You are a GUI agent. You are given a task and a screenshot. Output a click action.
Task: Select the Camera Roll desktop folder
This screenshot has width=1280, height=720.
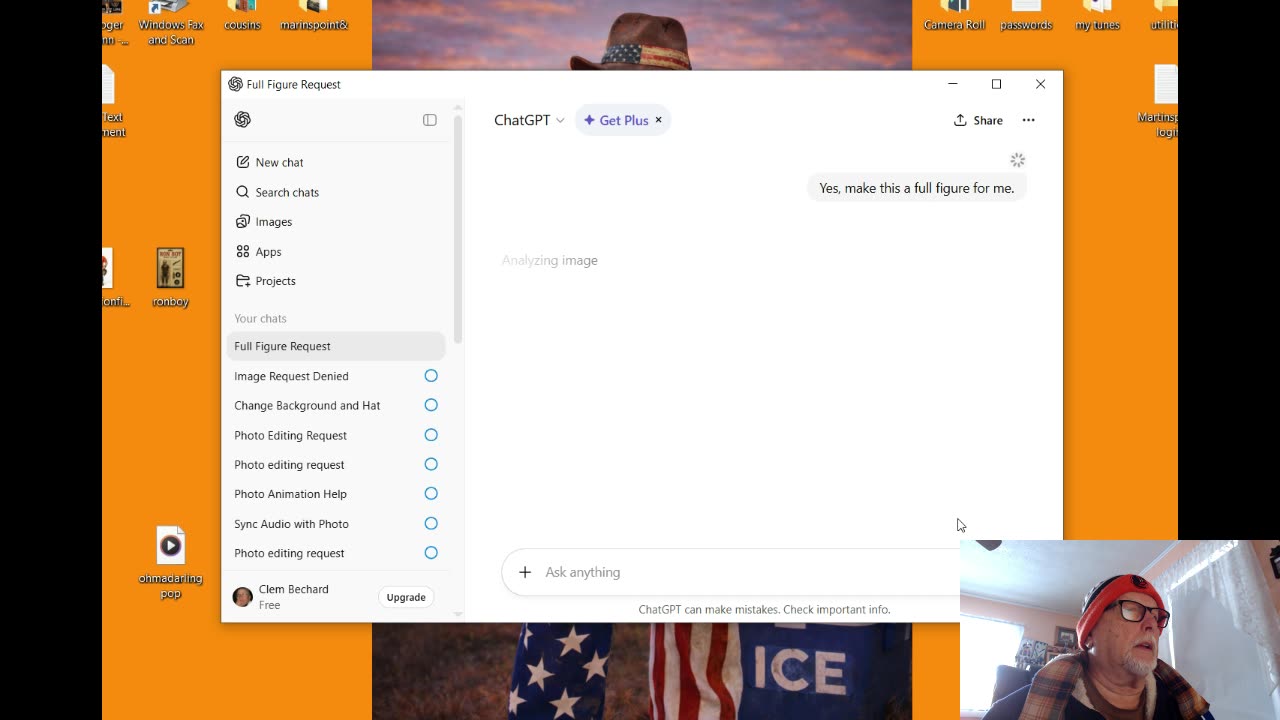point(954,16)
